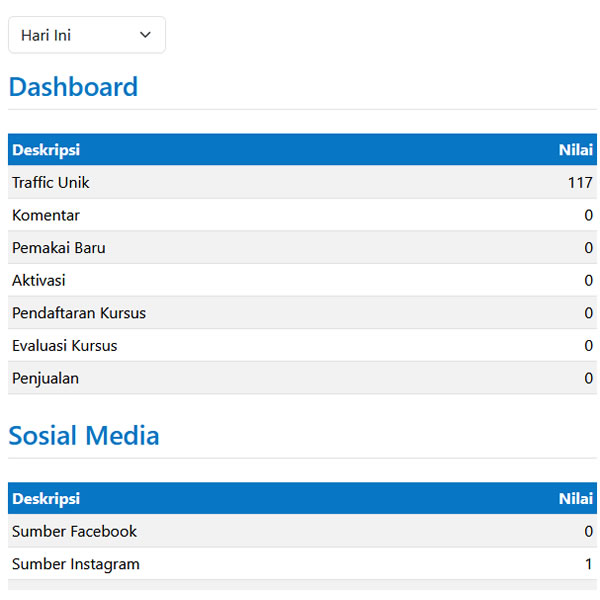
Task: Select Nilai header in Dashboard table
Action: click(576, 150)
